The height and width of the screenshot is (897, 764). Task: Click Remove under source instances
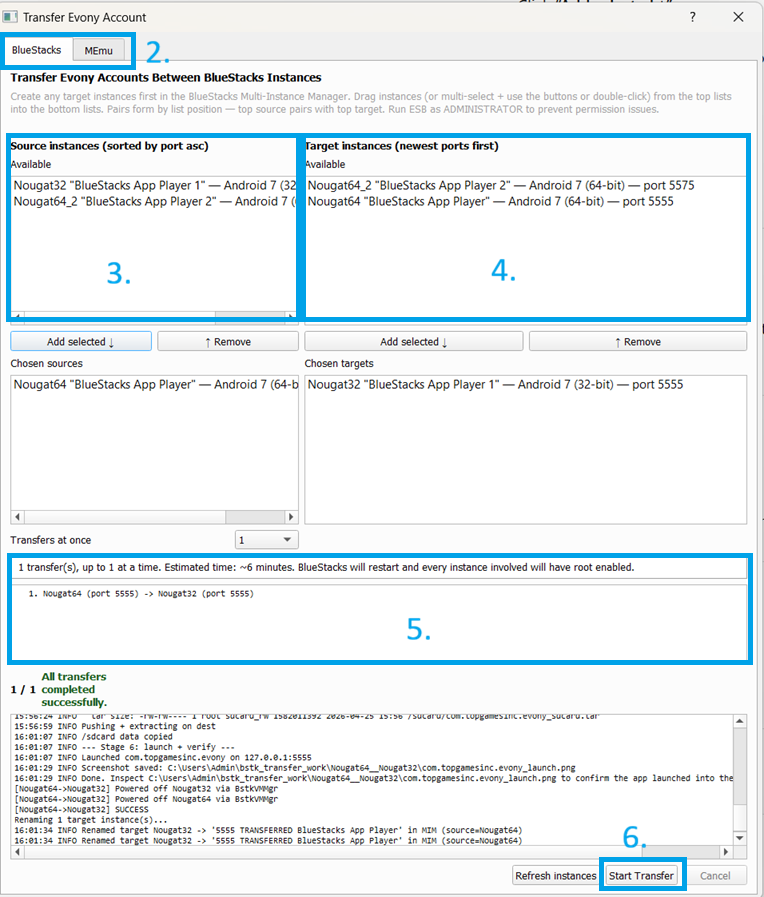click(228, 342)
